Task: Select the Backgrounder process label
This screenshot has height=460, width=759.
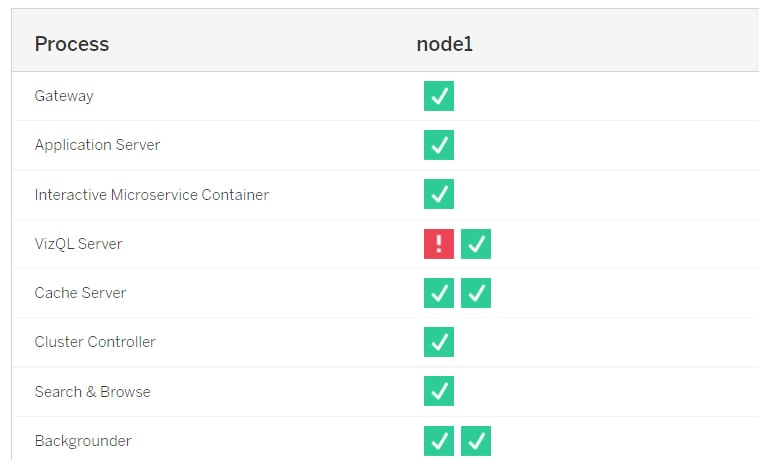Action: [83, 441]
